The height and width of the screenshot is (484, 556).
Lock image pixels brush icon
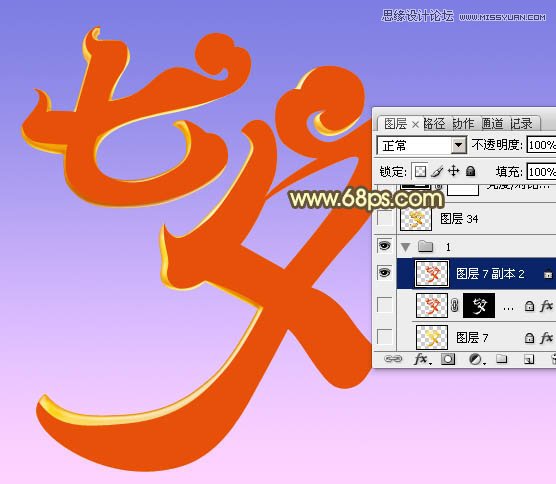click(x=437, y=172)
